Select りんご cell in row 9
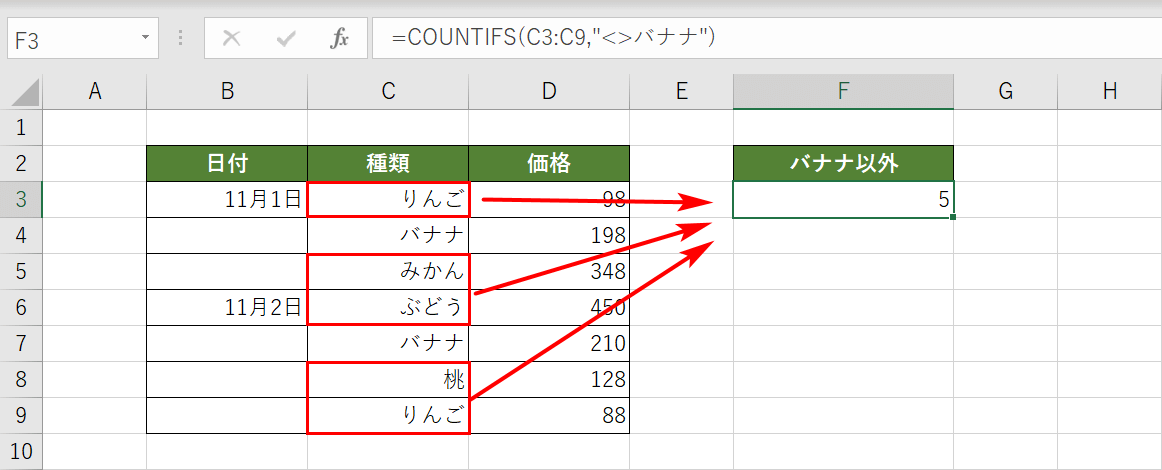 tap(388, 415)
